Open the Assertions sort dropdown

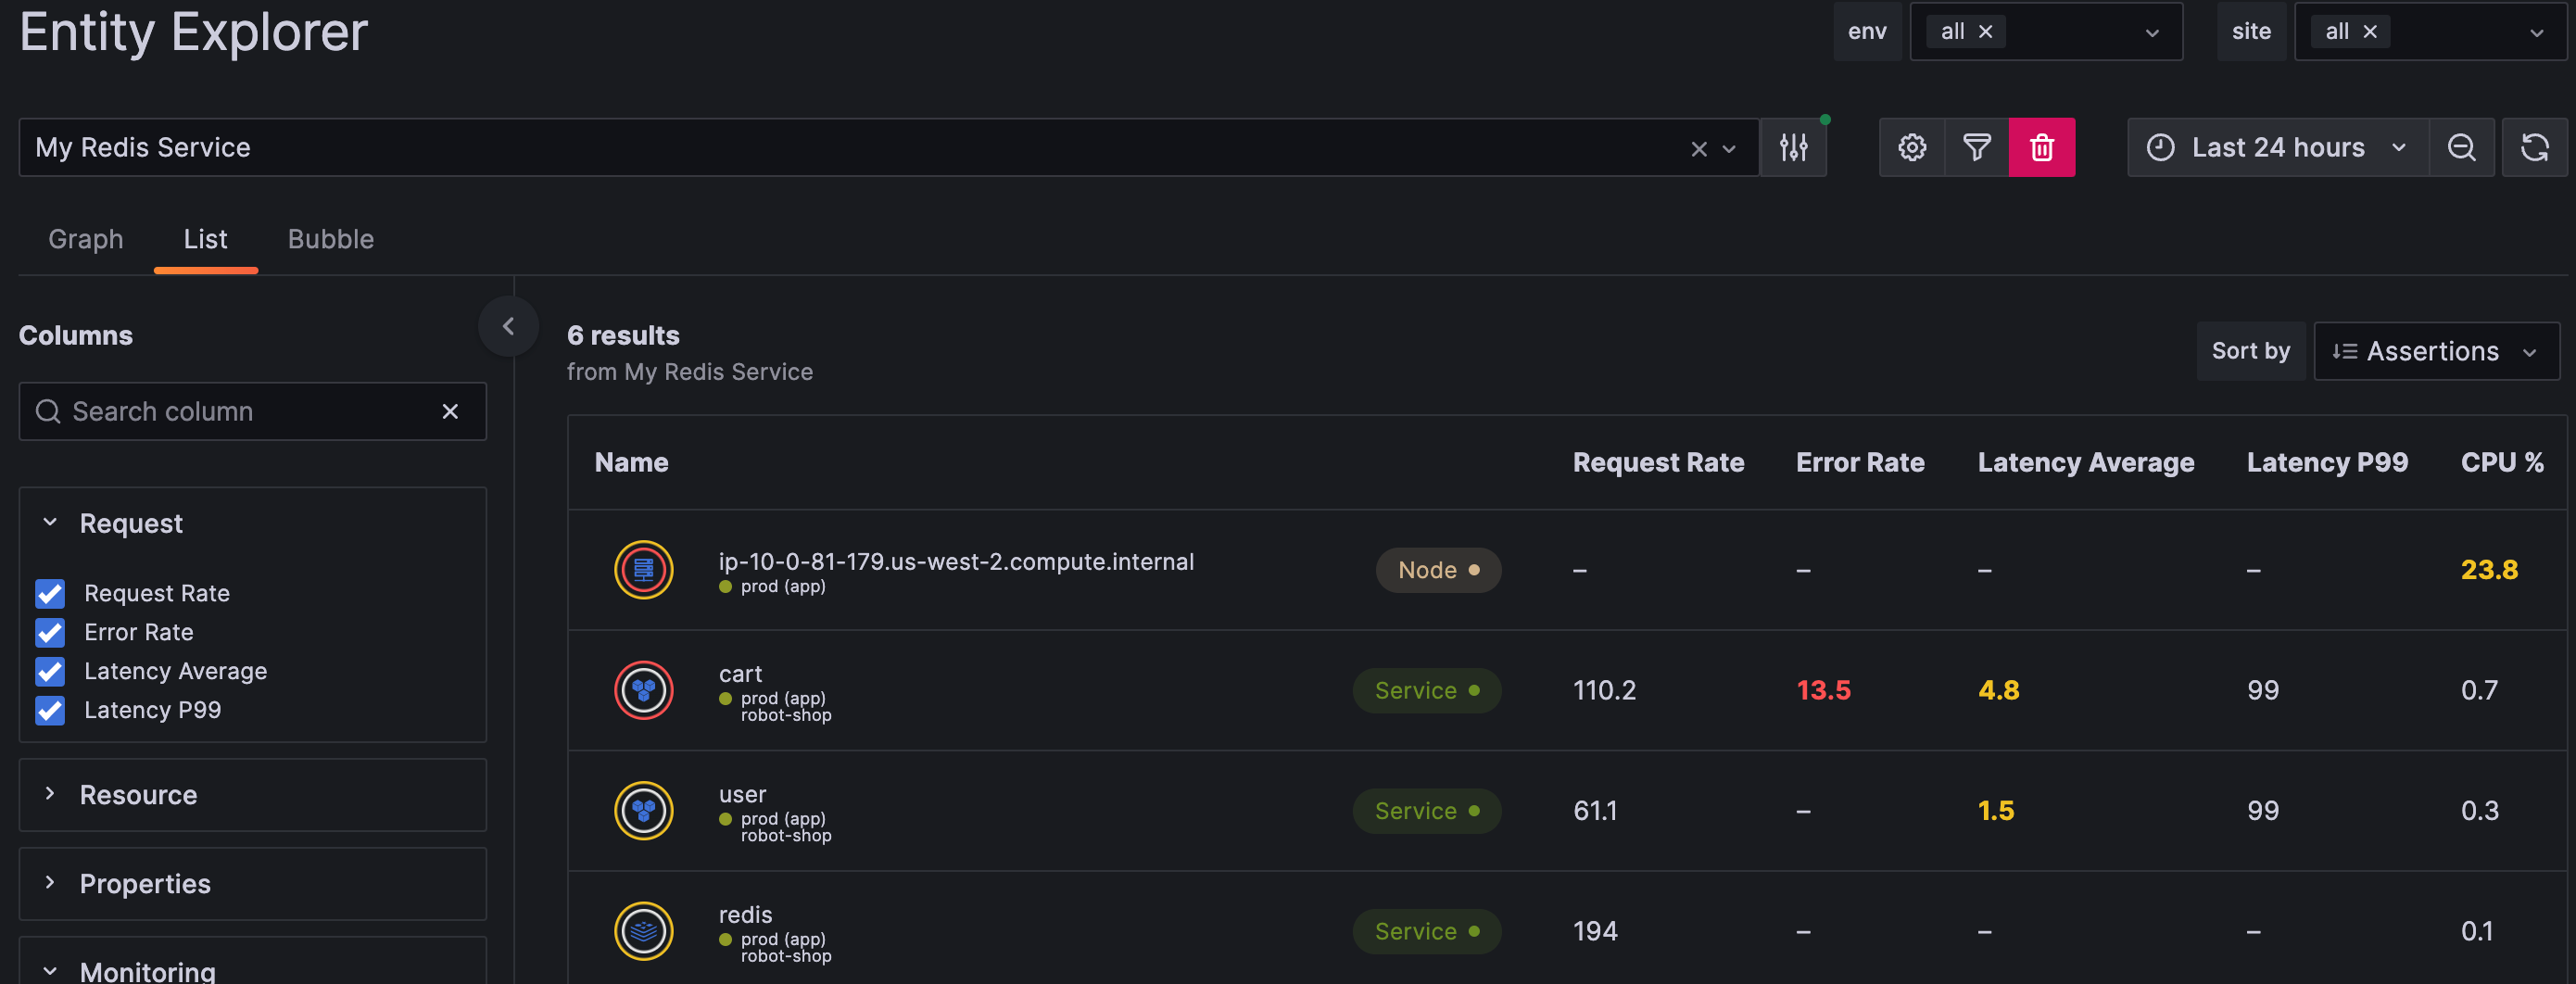coord(2436,351)
